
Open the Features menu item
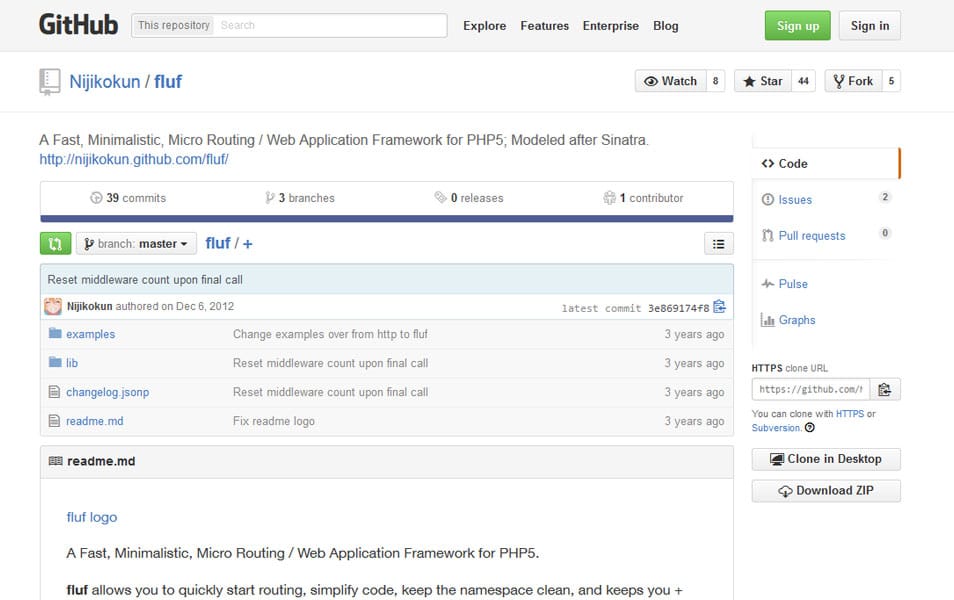[x=545, y=26]
